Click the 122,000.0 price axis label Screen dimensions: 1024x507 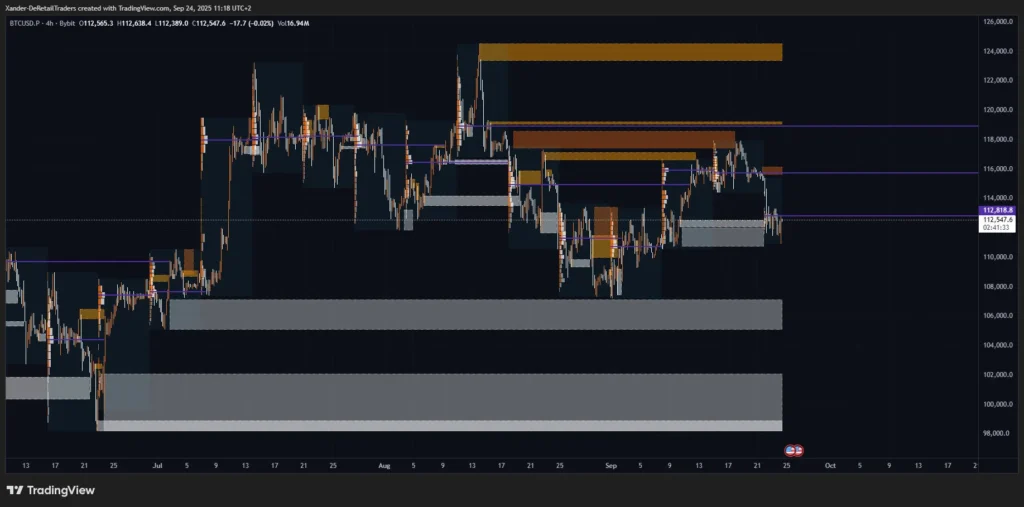[x=997, y=80]
